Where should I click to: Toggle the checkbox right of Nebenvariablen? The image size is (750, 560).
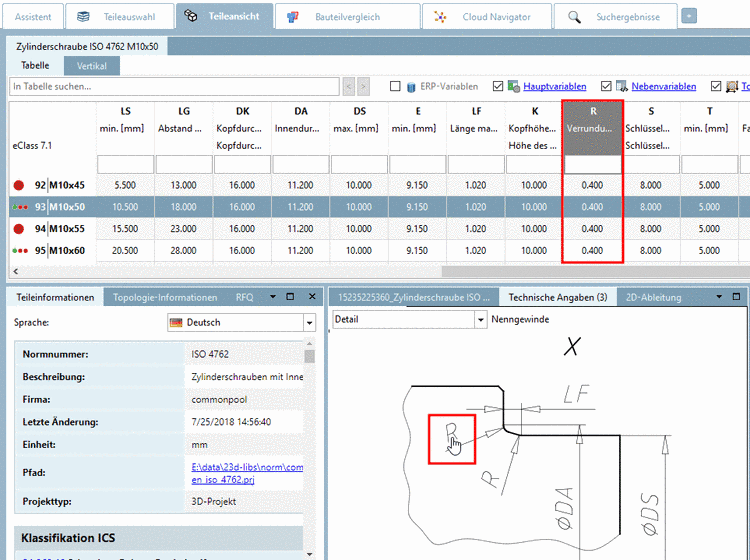pyautogui.click(x=716, y=86)
